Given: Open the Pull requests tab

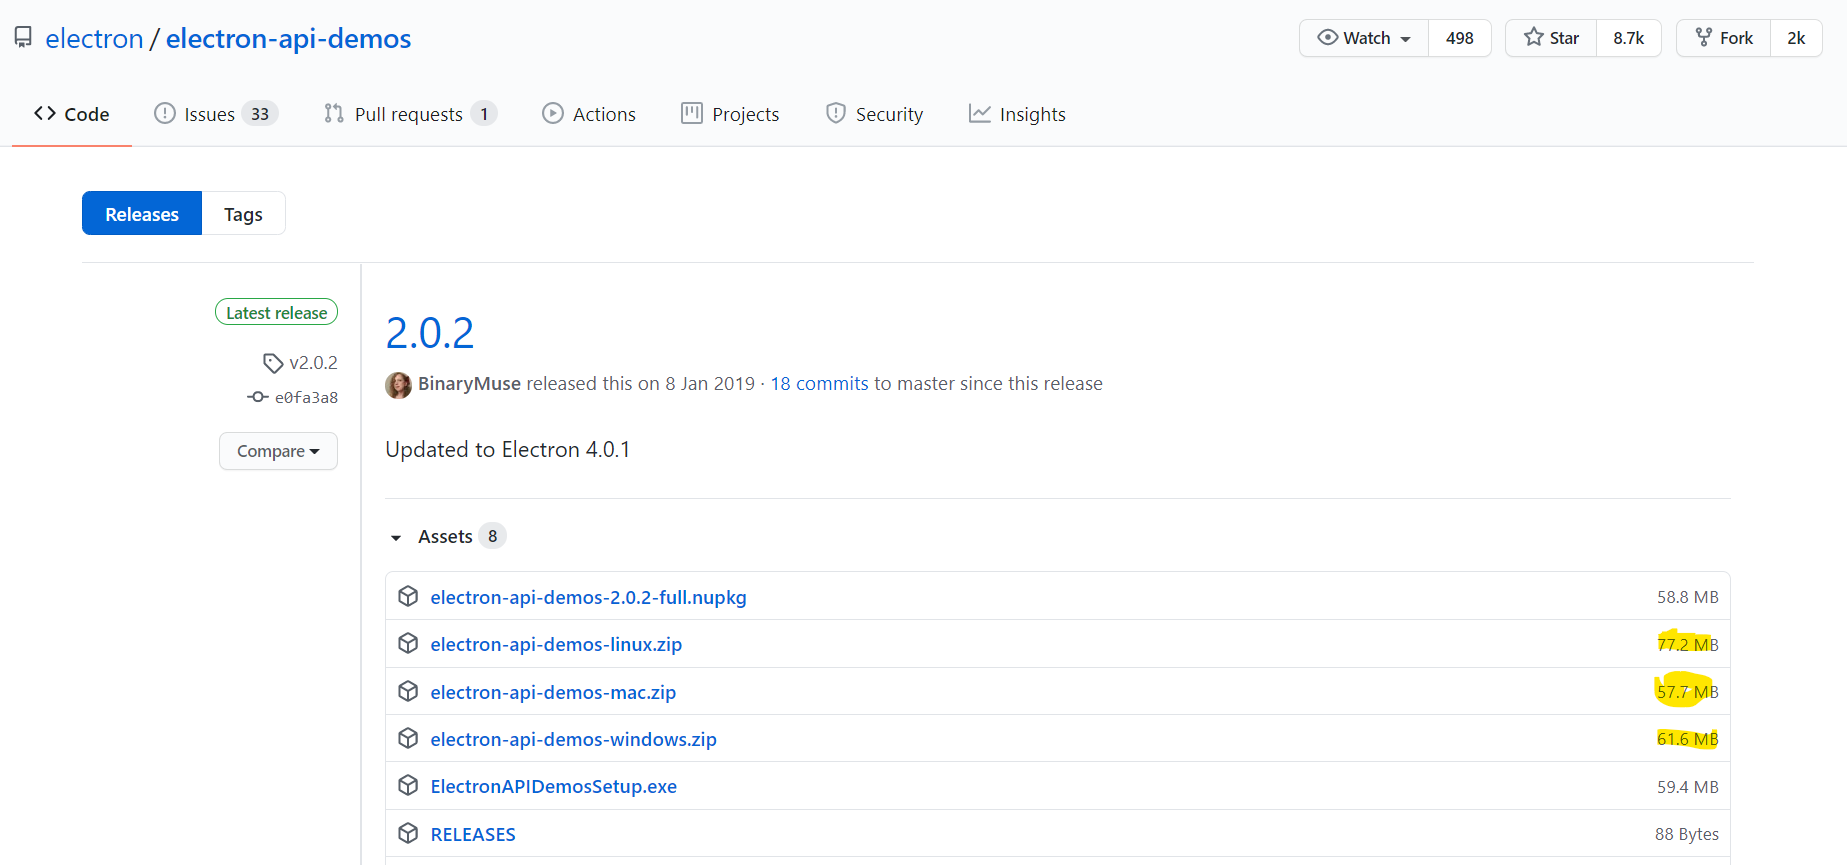Looking at the screenshot, I should (x=410, y=114).
